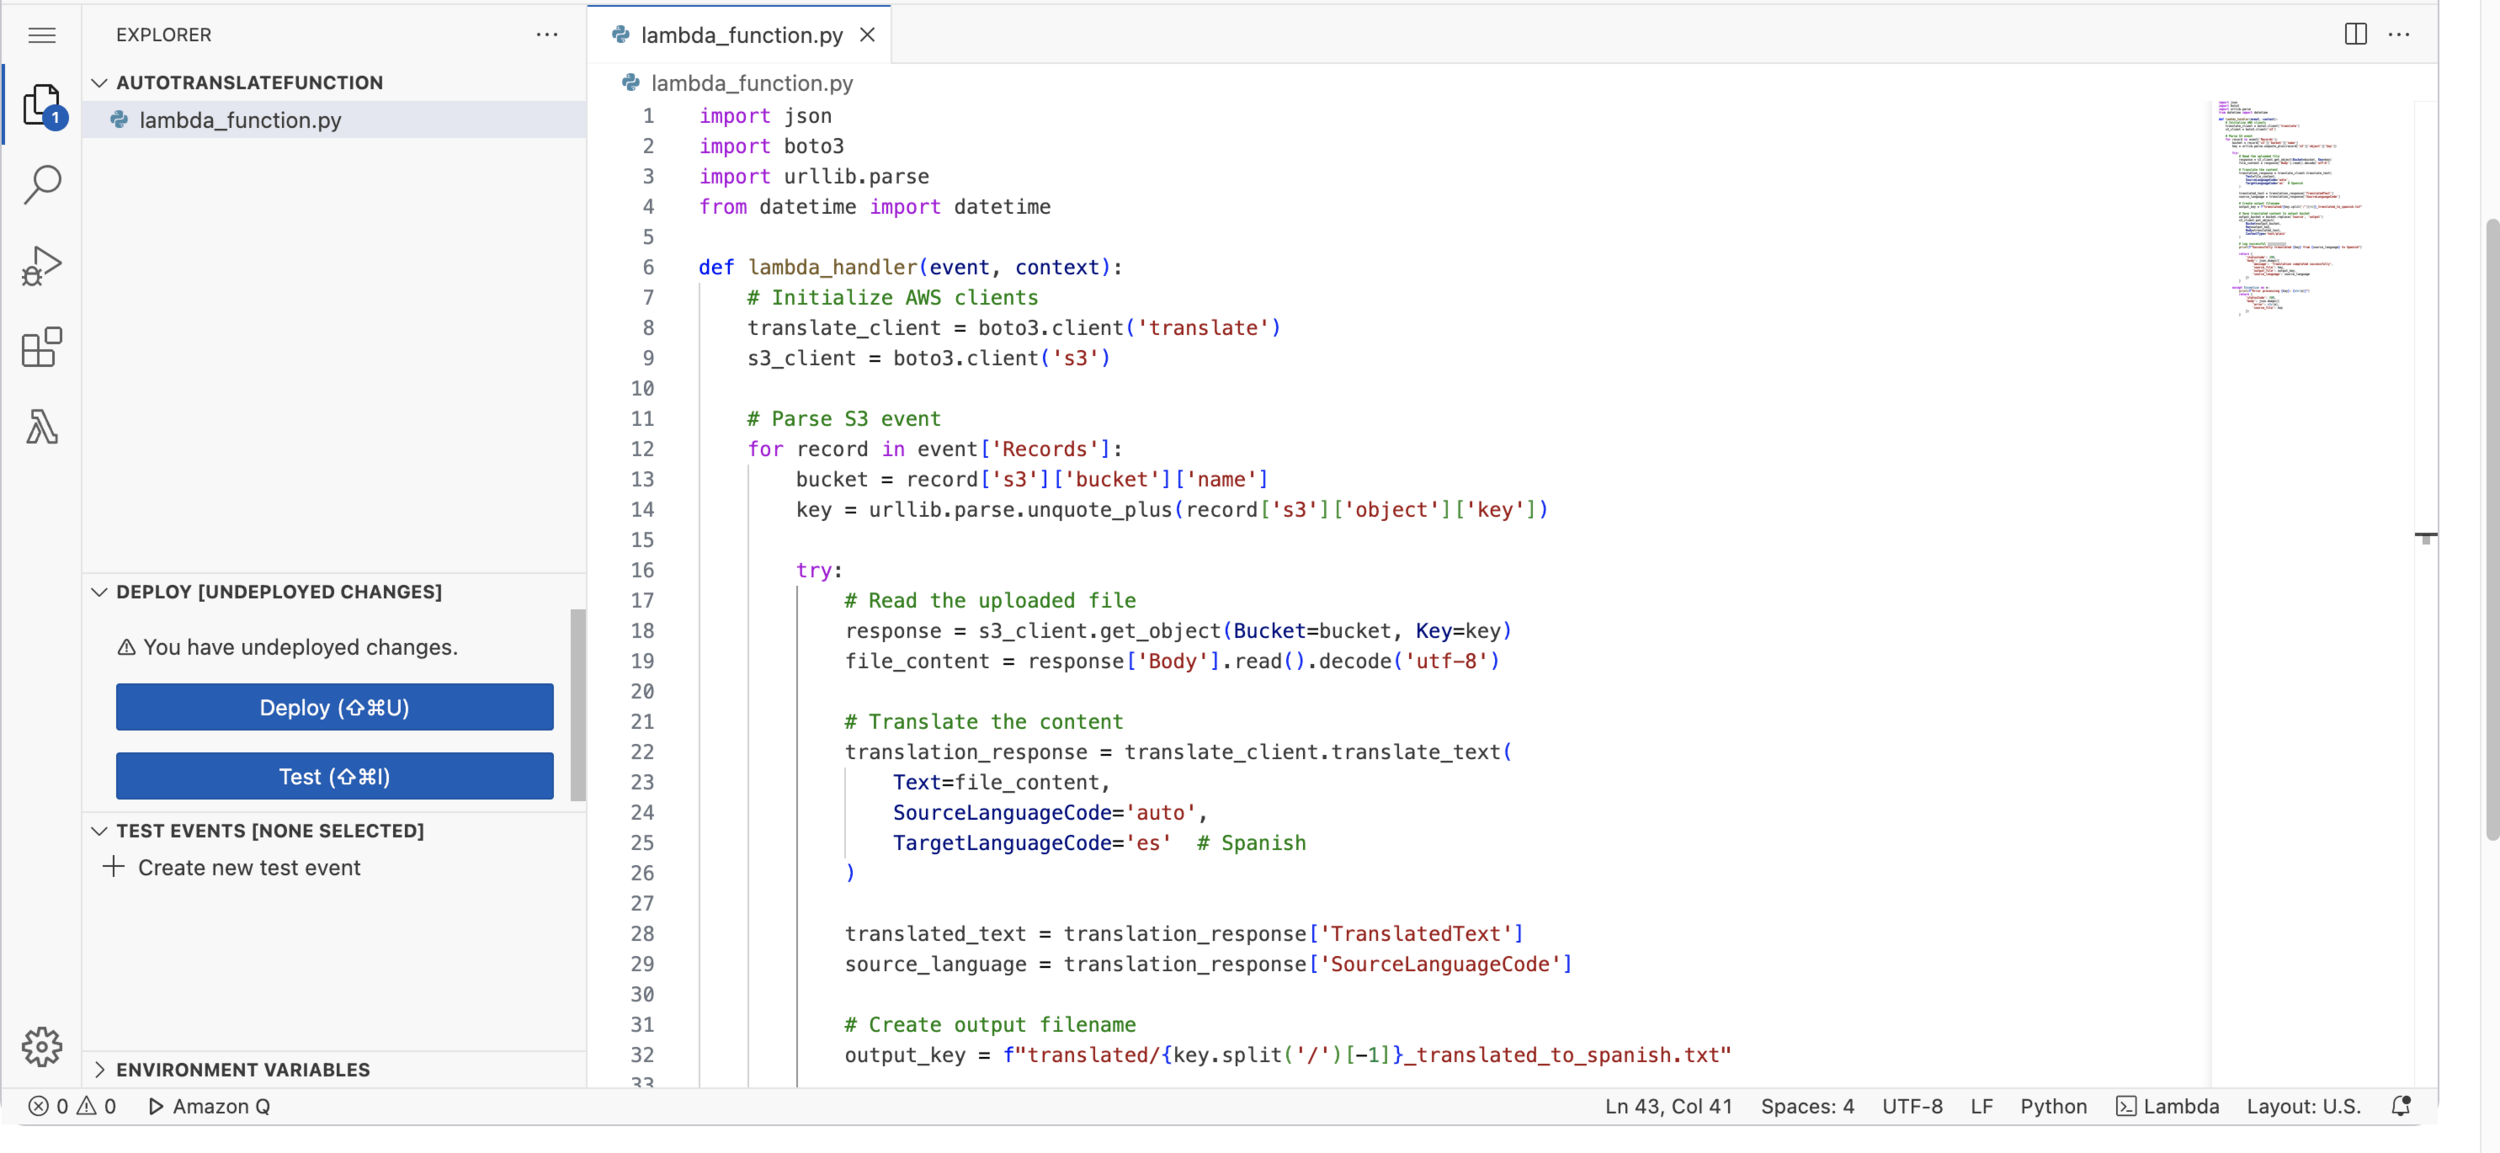Close the lambda_function.py tab

pyautogui.click(x=867, y=35)
